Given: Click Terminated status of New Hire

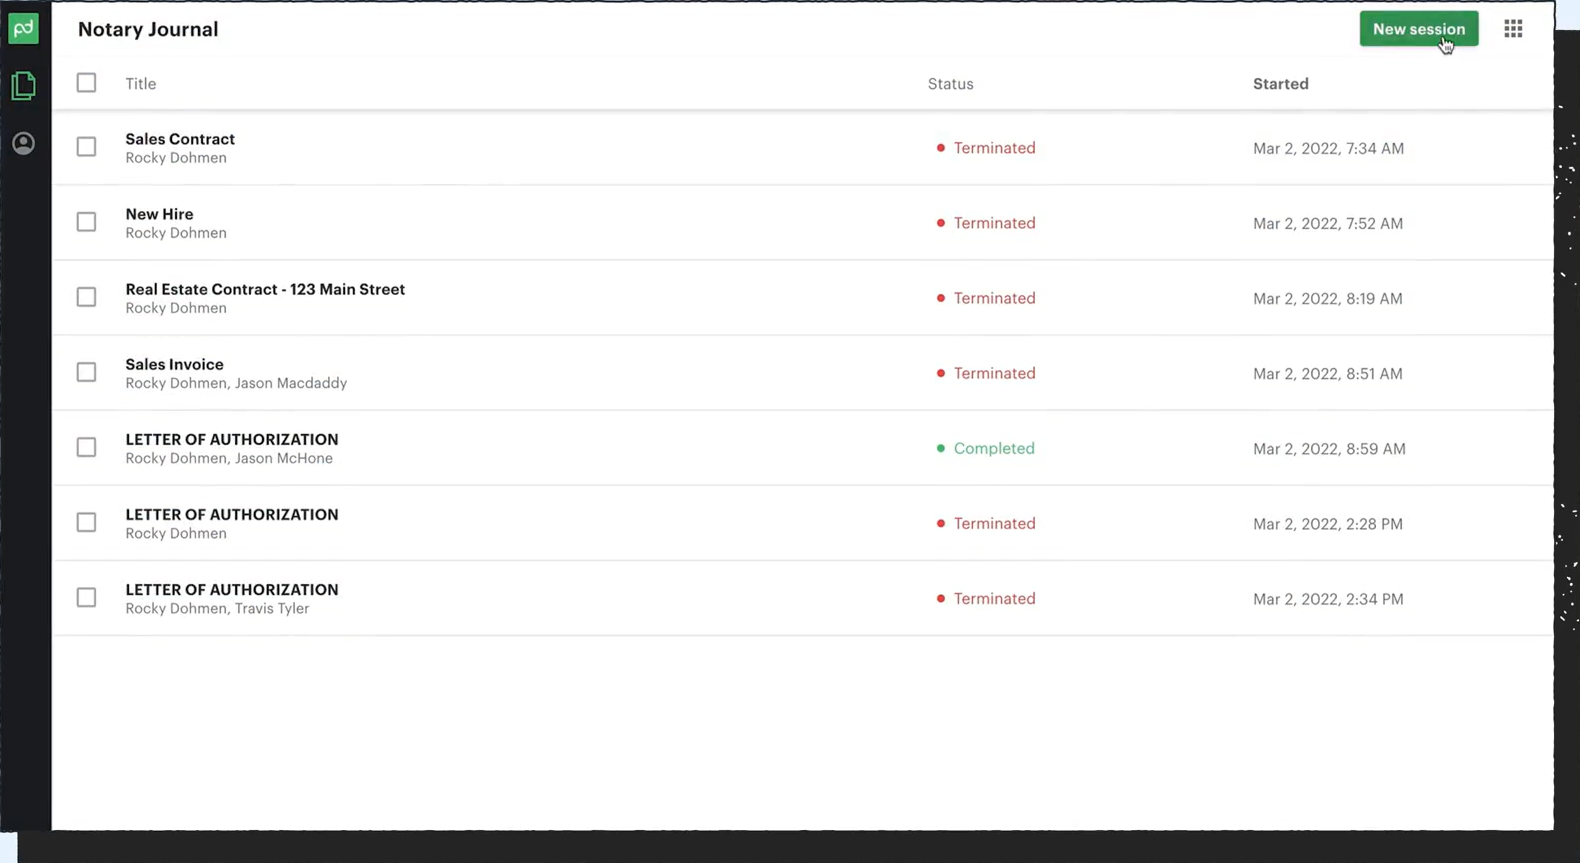Looking at the screenshot, I should 994,223.
